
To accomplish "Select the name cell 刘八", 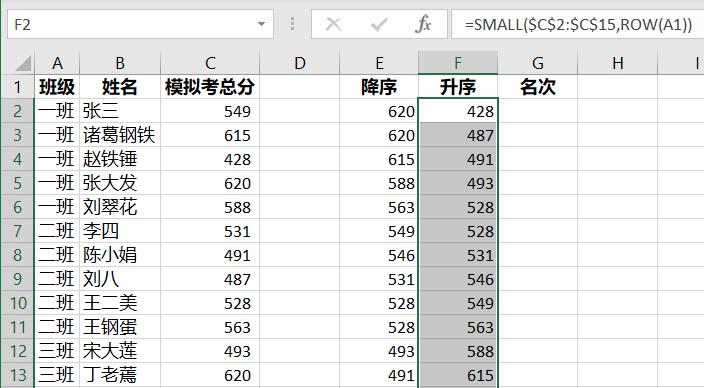I will tap(120, 279).
